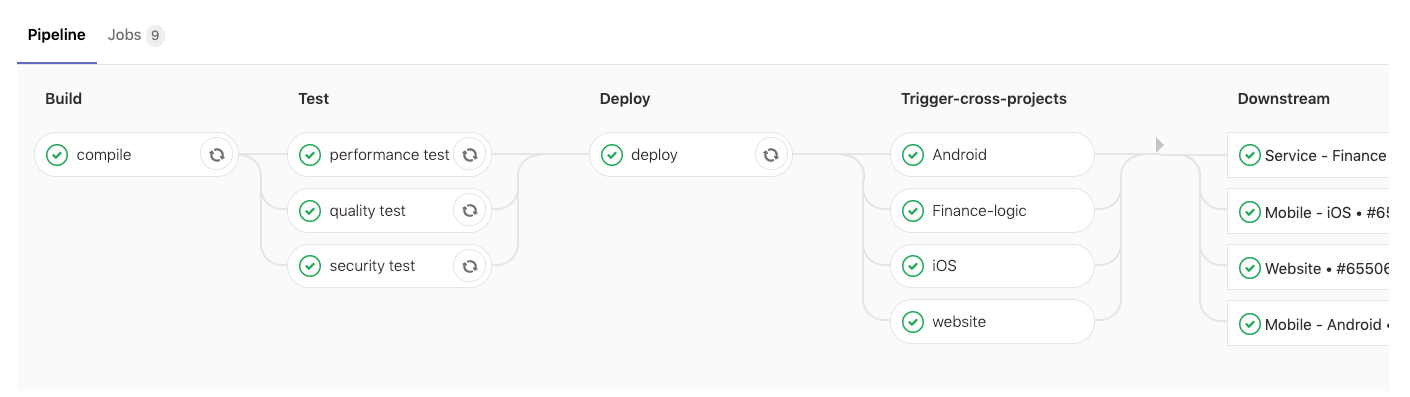
Task: Retry the quality test job
Action: [469, 211]
